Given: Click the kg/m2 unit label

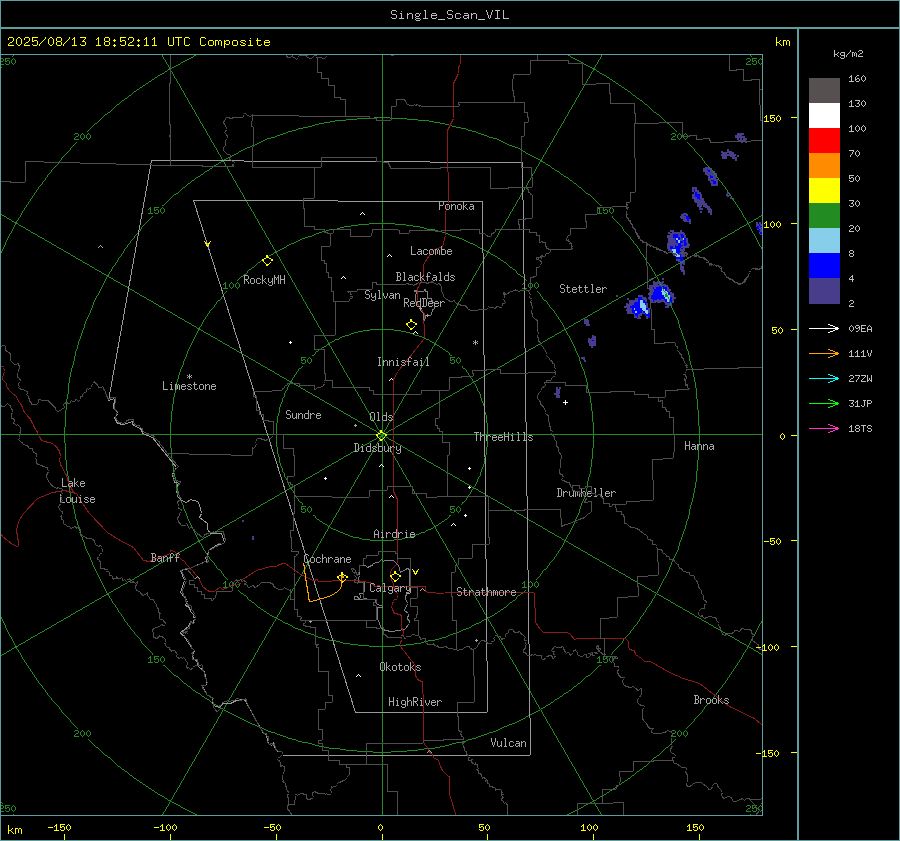Looking at the screenshot, I should (x=848, y=54).
